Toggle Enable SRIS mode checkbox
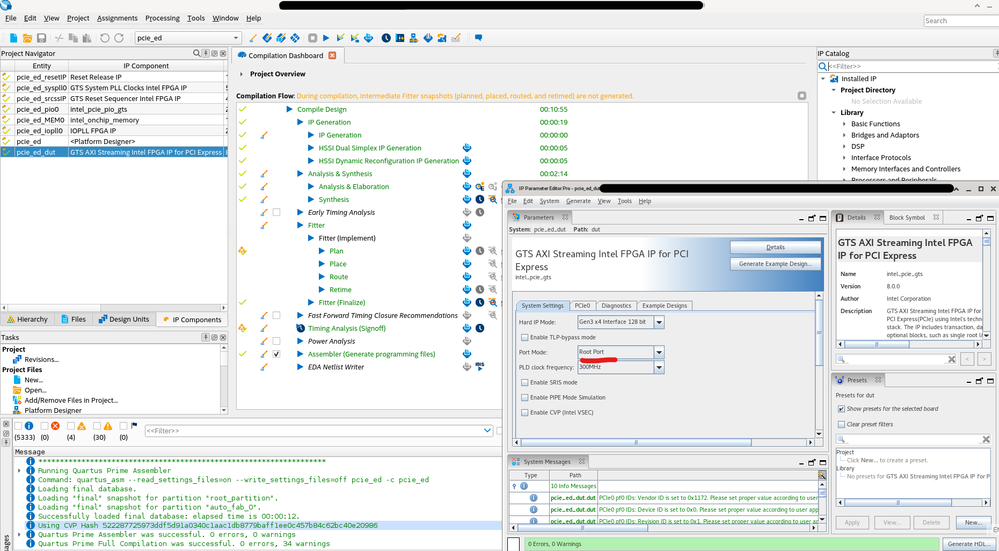The width and height of the screenshot is (999, 551). [525, 382]
